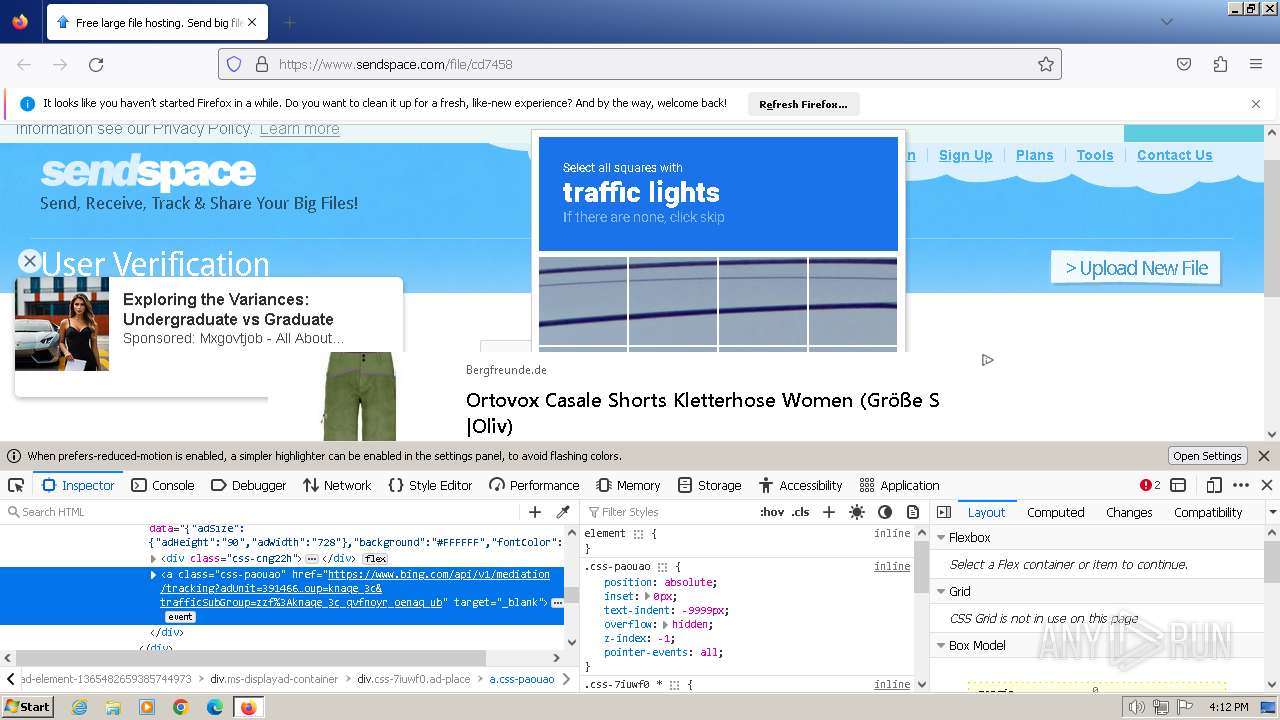Open the Performance panel
Image resolution: width=1280 pixels, height=720 pixels.
534,485
